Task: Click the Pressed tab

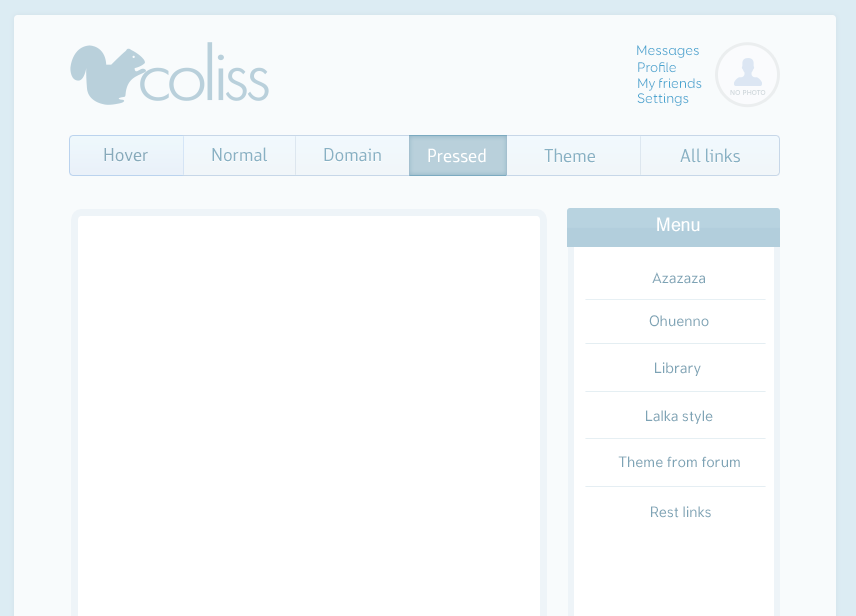Action: coord(457,156)
